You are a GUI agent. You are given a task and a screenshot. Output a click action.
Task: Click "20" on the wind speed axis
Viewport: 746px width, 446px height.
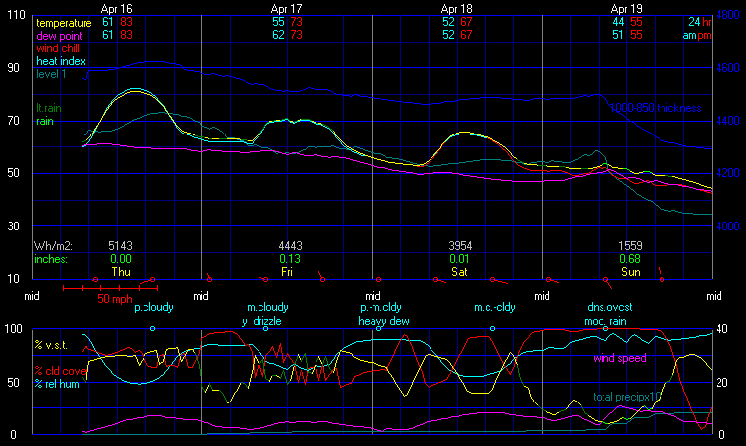click(x=722, y=383)
